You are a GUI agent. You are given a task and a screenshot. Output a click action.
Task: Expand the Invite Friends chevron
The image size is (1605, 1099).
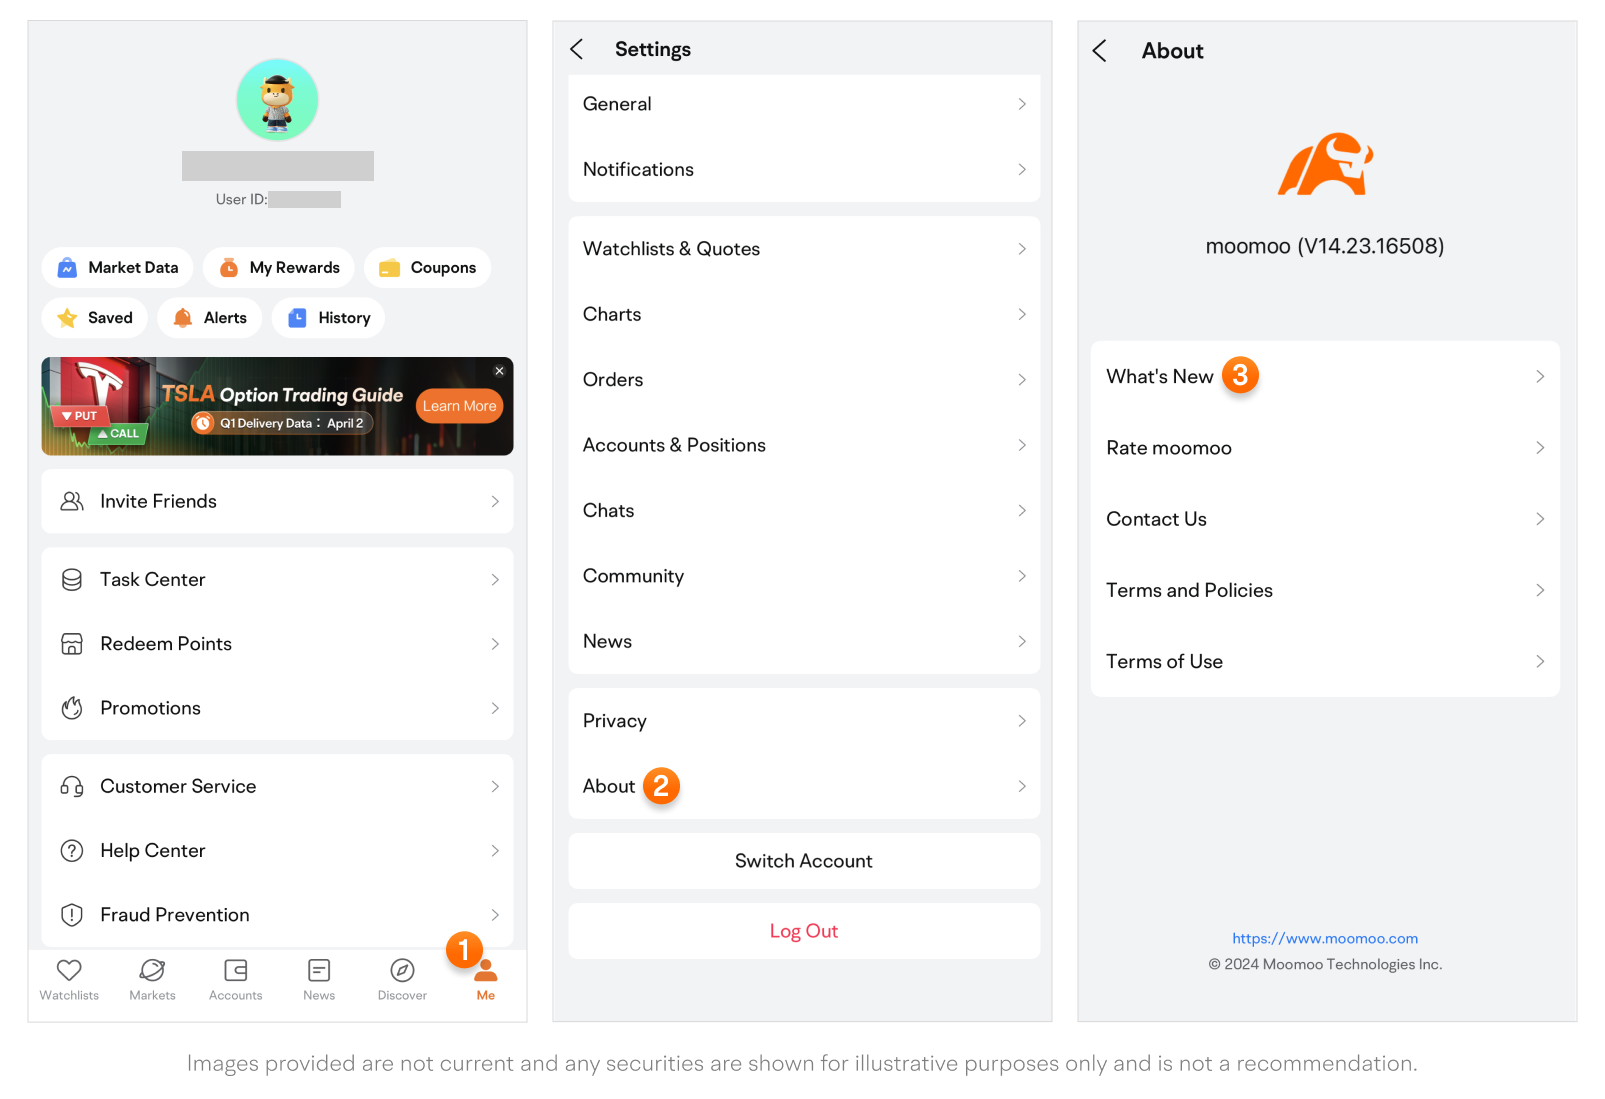[x=495, y=501]
